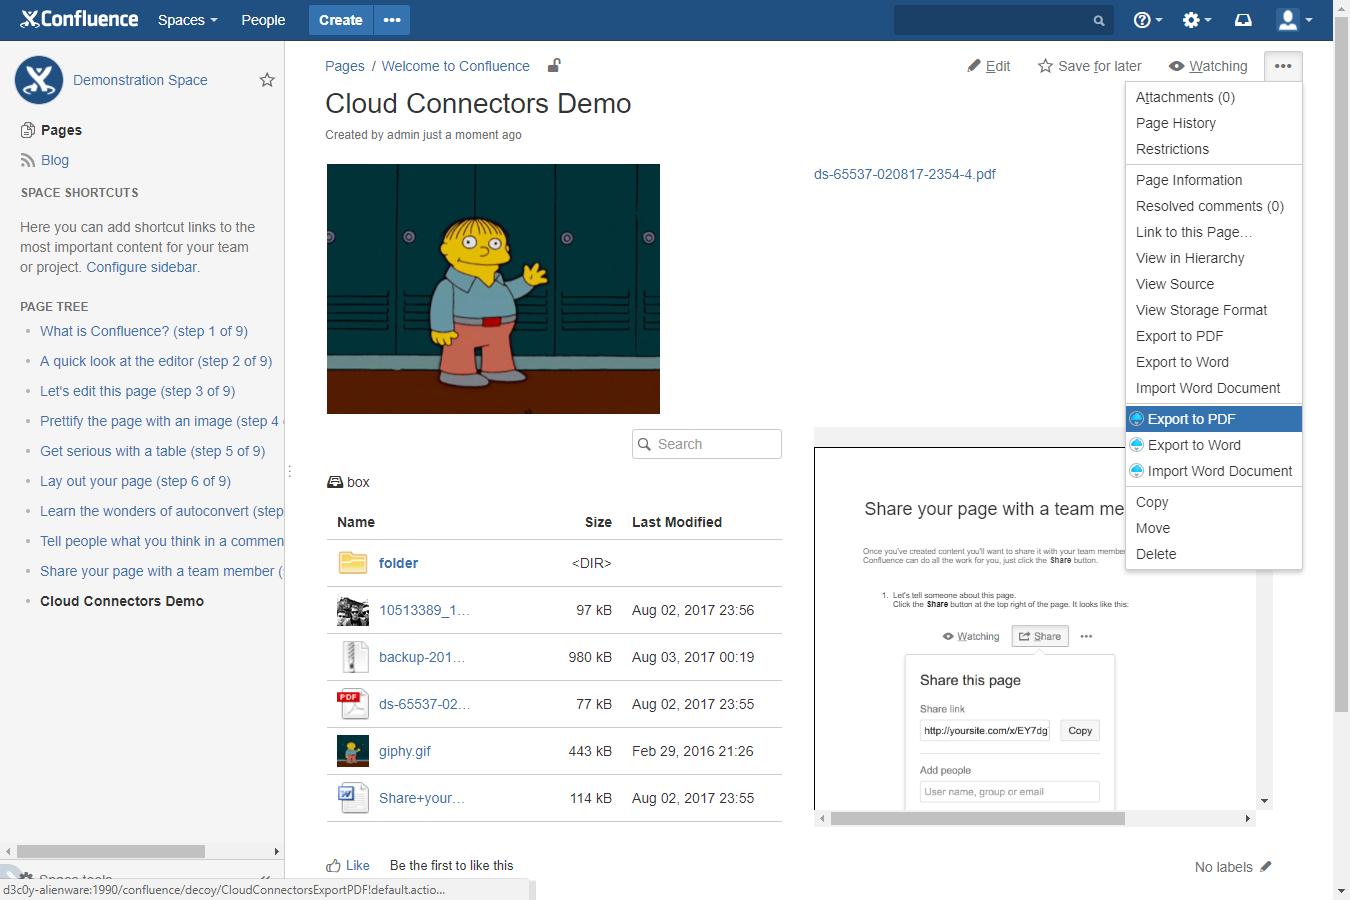This screenshot has width=1350, height=900.
Task: Click the giphy.gif thumbnail icon
Action: (x=353, y=751)
